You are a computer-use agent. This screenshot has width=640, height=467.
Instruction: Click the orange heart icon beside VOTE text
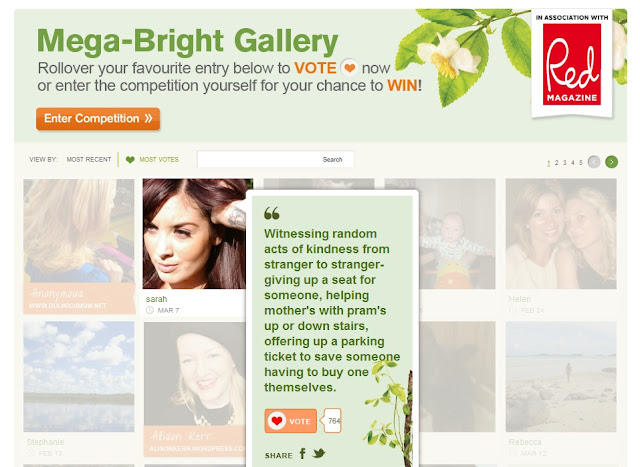349,68
